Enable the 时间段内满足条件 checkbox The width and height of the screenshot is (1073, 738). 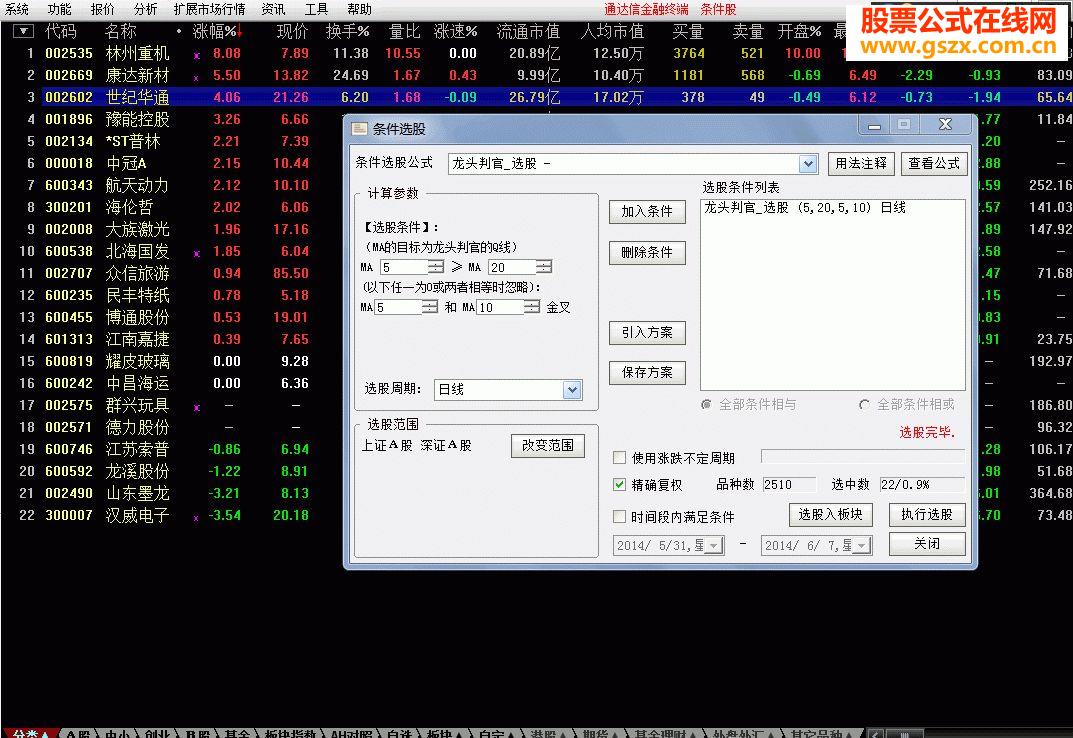coord(619,516)
